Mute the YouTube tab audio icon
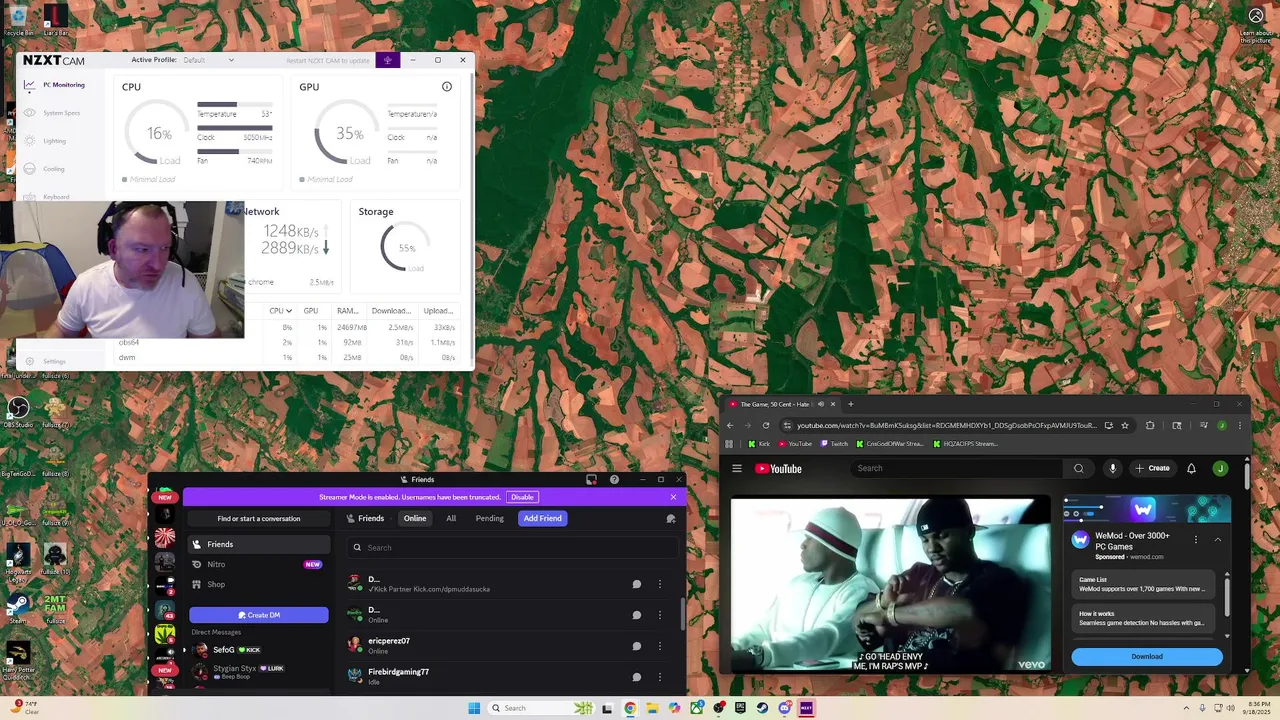This screenshot has height=720, width=1280. click(820, 404)
